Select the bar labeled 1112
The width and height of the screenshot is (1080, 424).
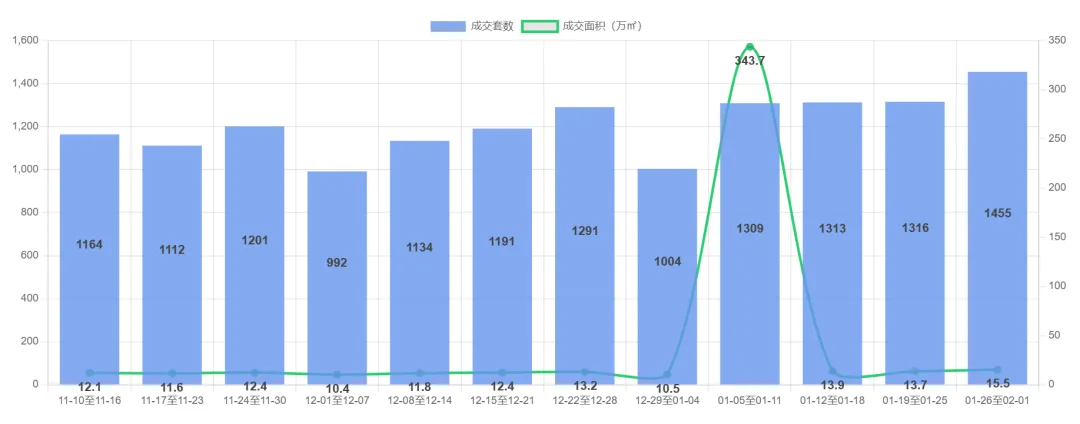172,265
